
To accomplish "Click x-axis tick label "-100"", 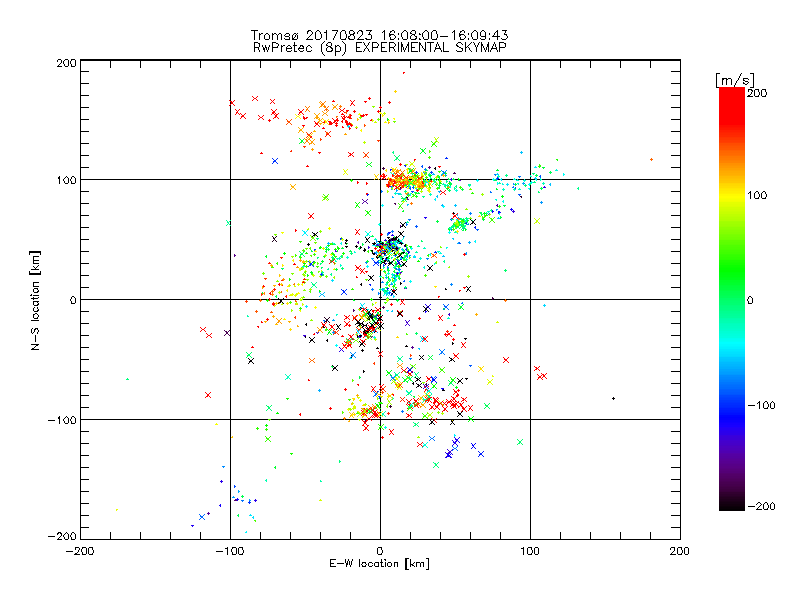I will [x=230, y=552].
